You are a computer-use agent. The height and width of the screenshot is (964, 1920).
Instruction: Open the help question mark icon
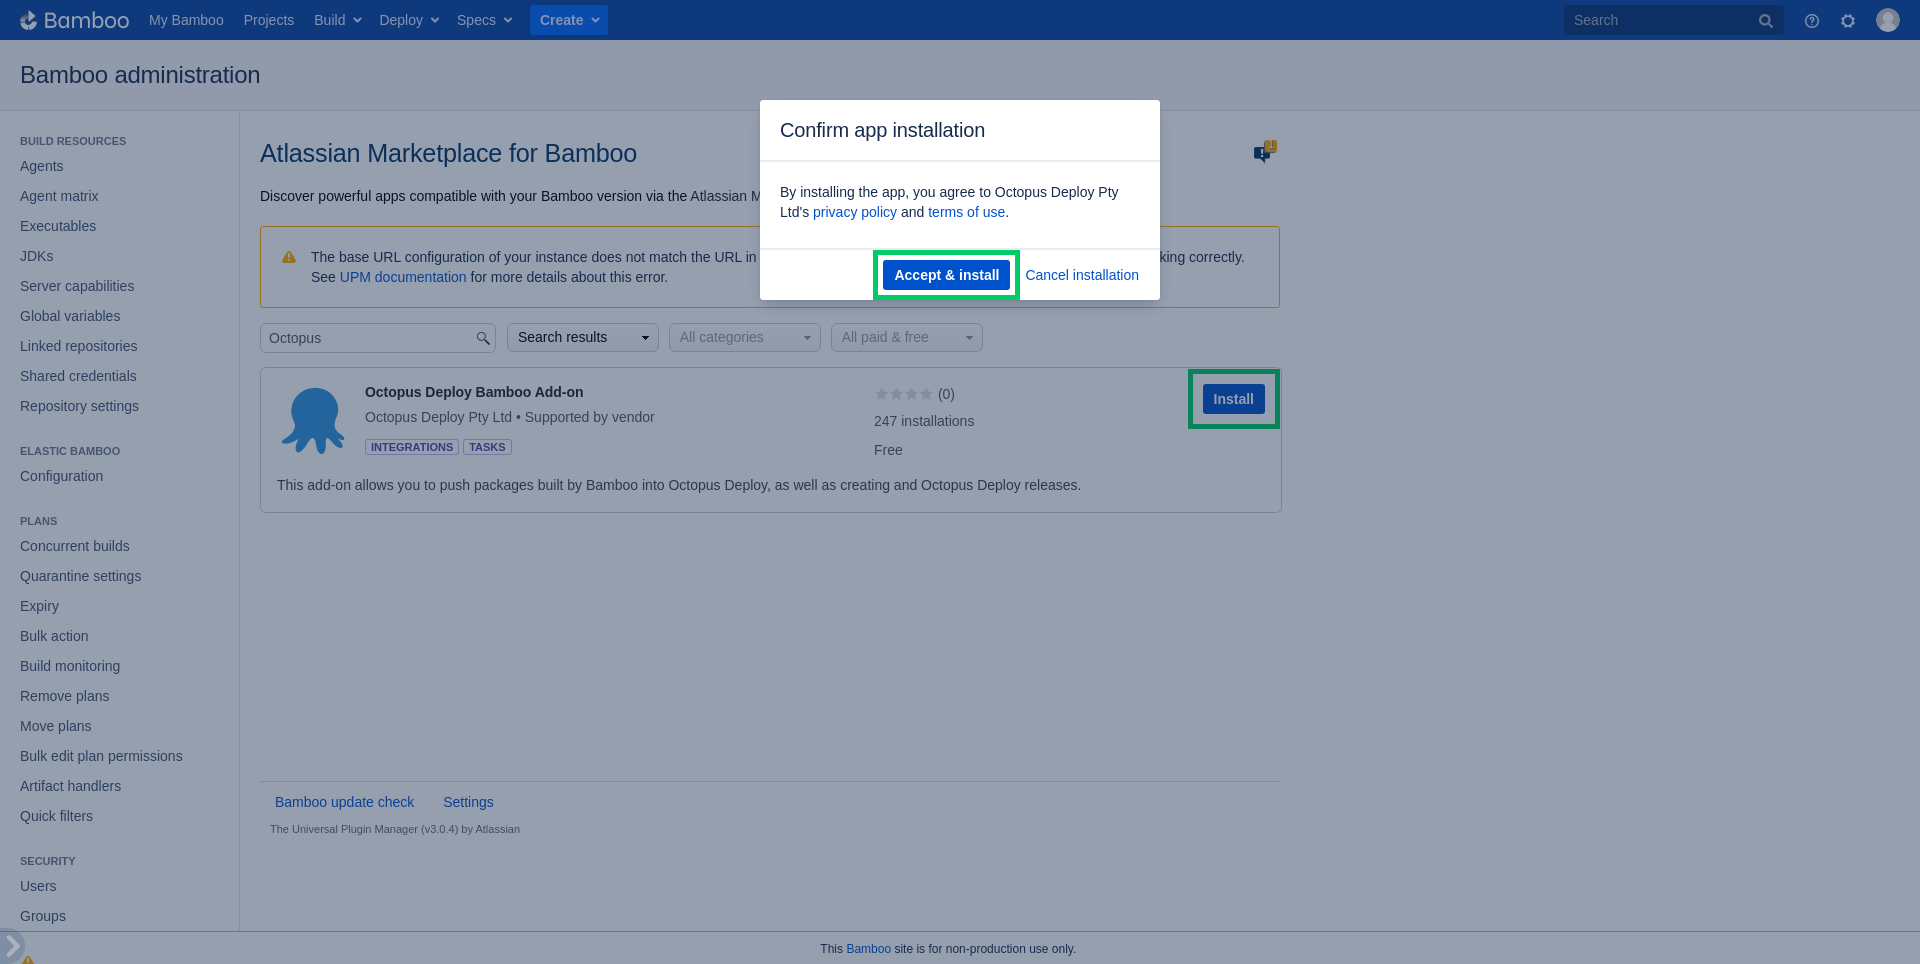pyautogui.click(x=1812, y=20)
